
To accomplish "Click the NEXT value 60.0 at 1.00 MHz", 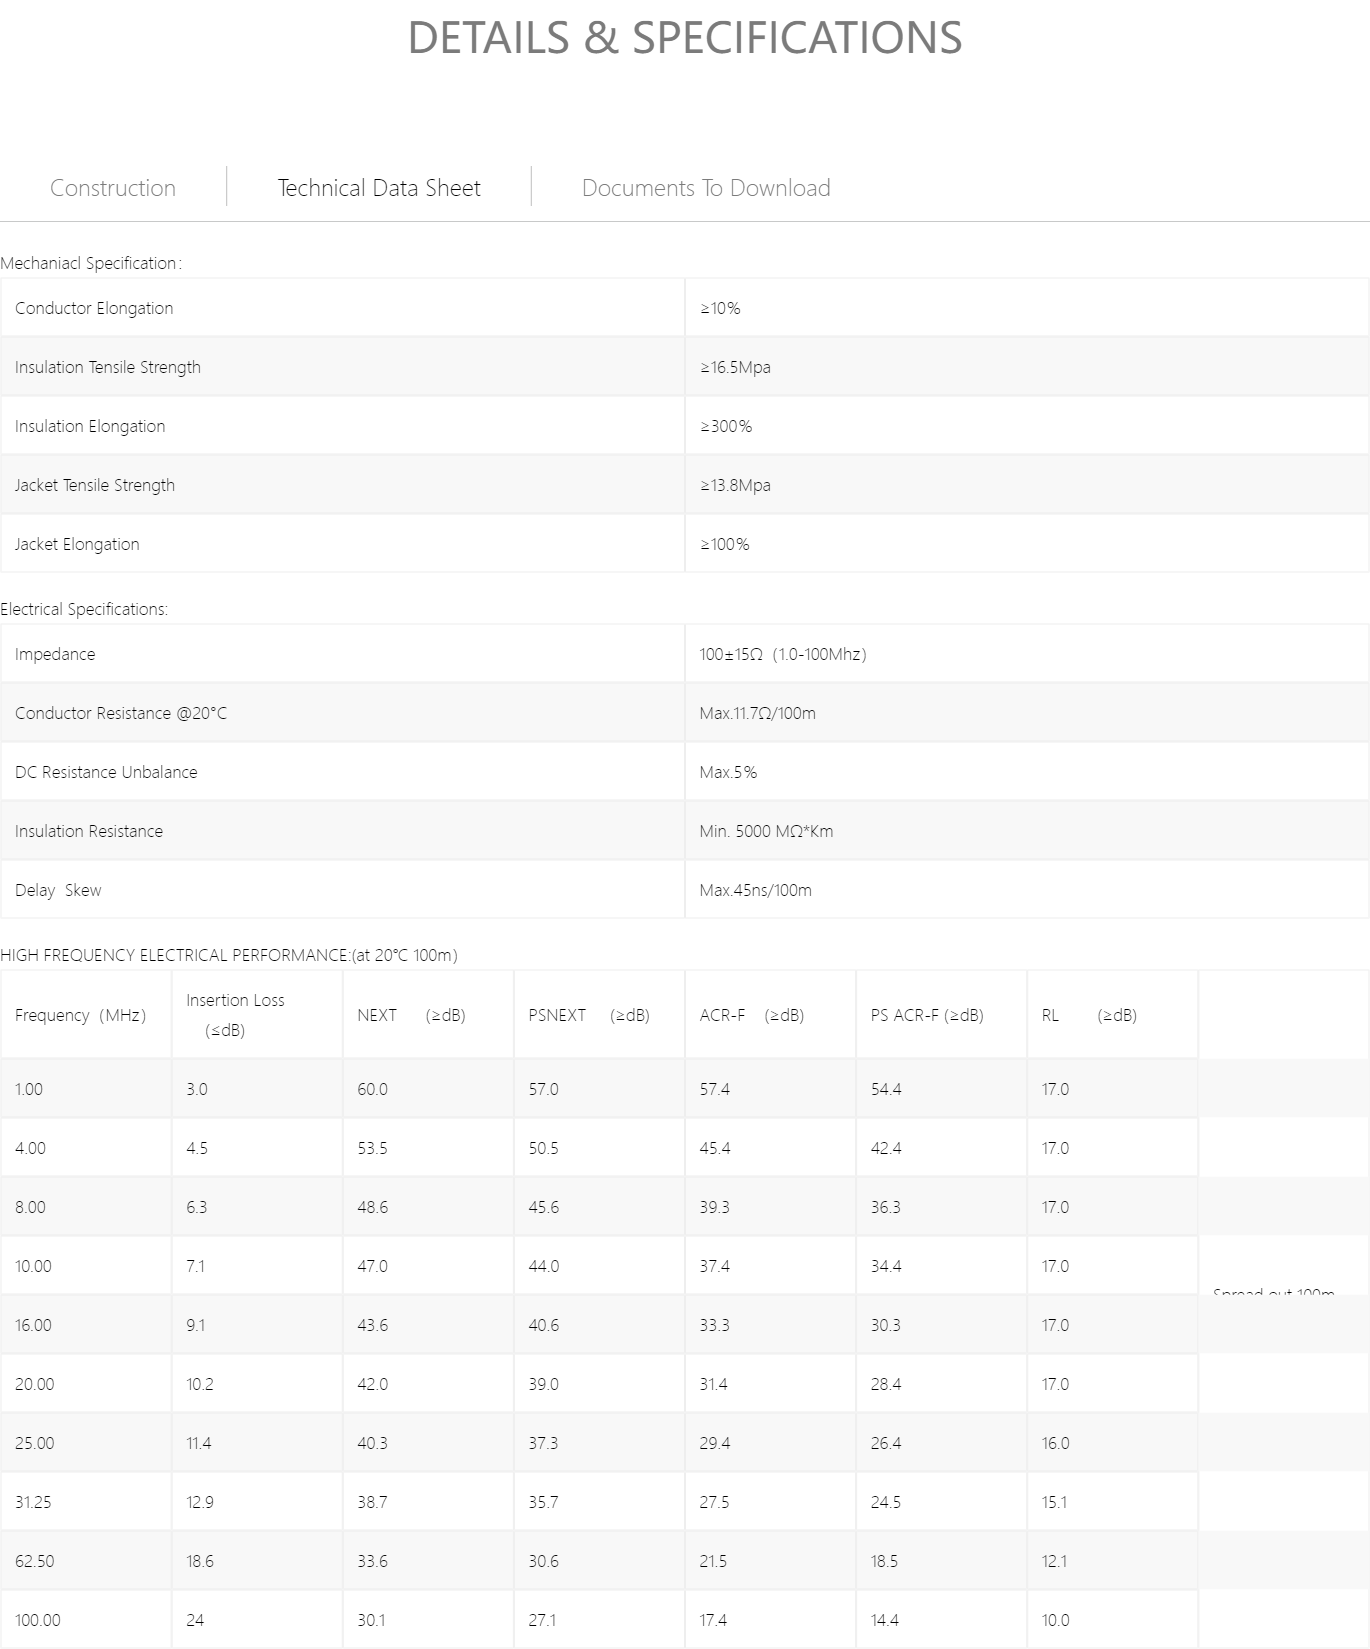I will [372, 1089].
